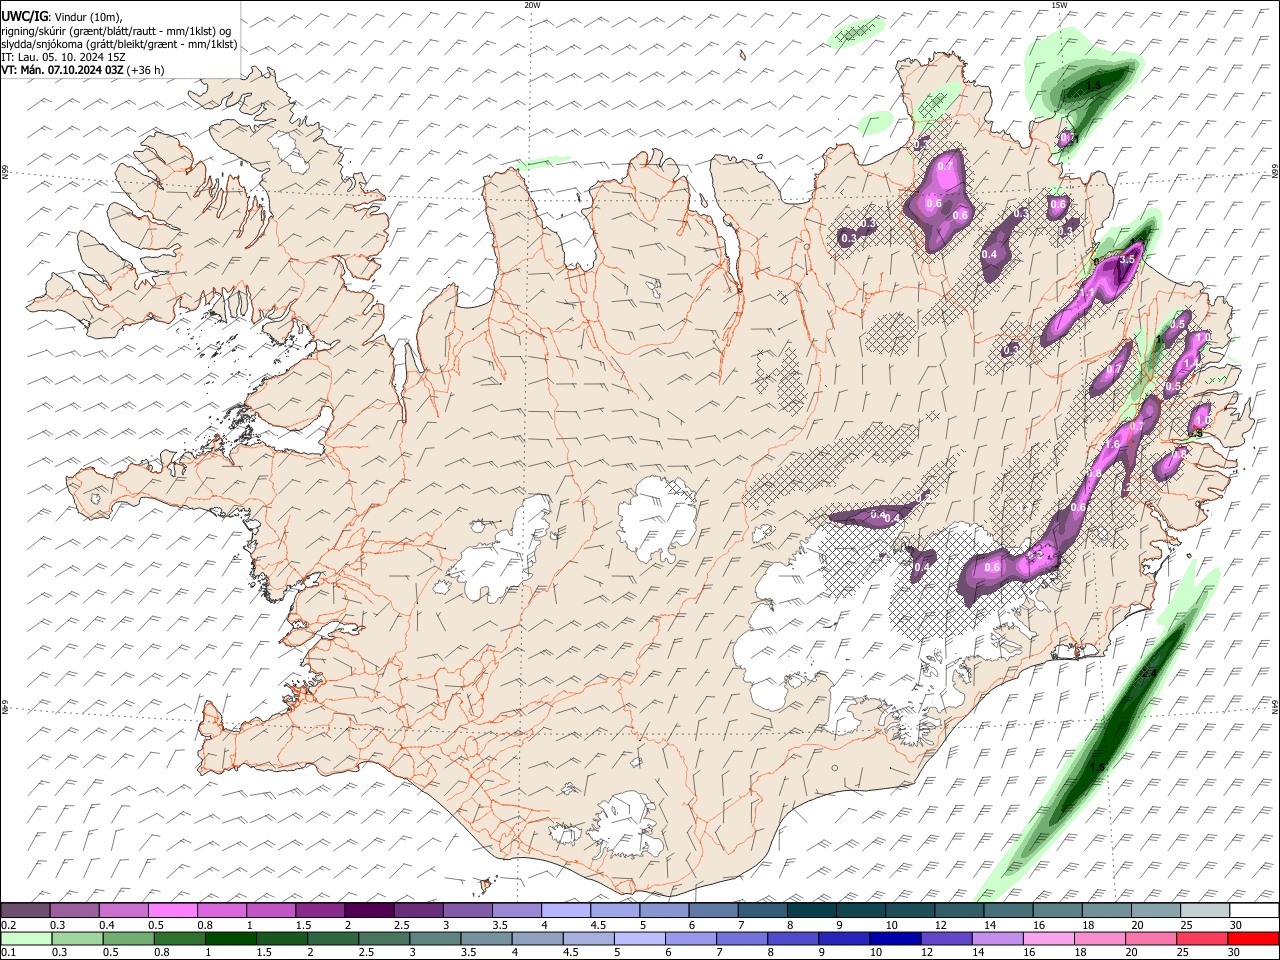
Task: Pick dark plum swatch between 2 and 2.5
Action: pyautogui.click(x=369, y=910)
